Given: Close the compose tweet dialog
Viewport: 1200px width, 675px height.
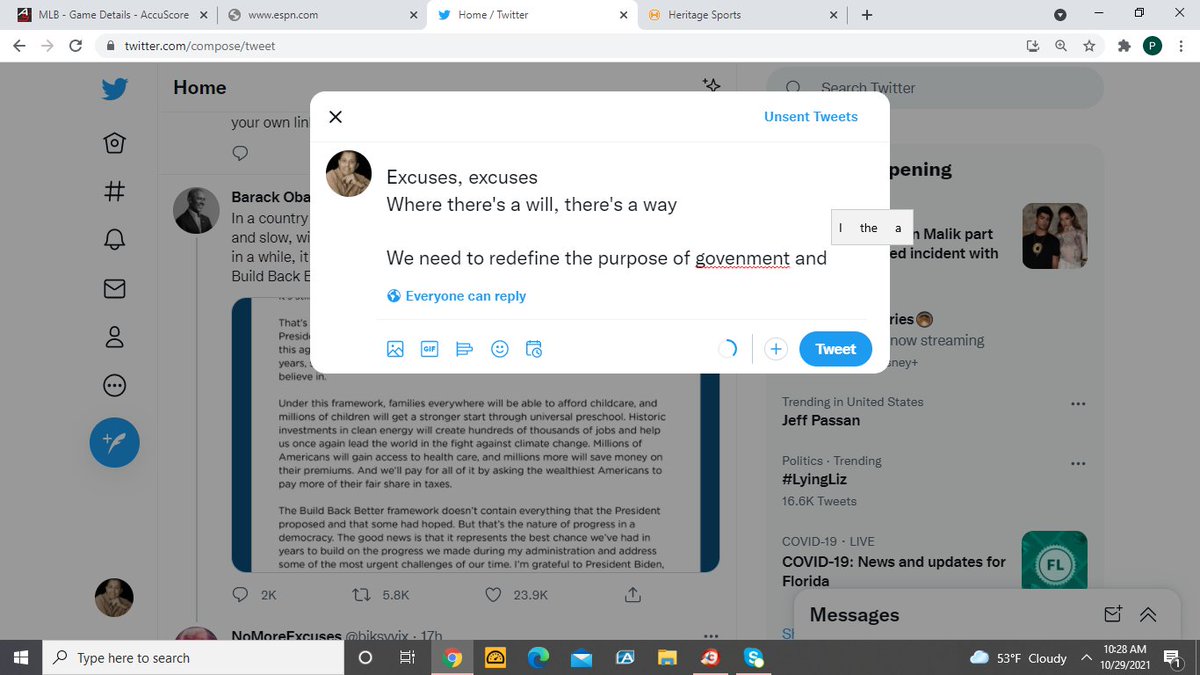Looking at the screenshot, I should coord(336,117).
